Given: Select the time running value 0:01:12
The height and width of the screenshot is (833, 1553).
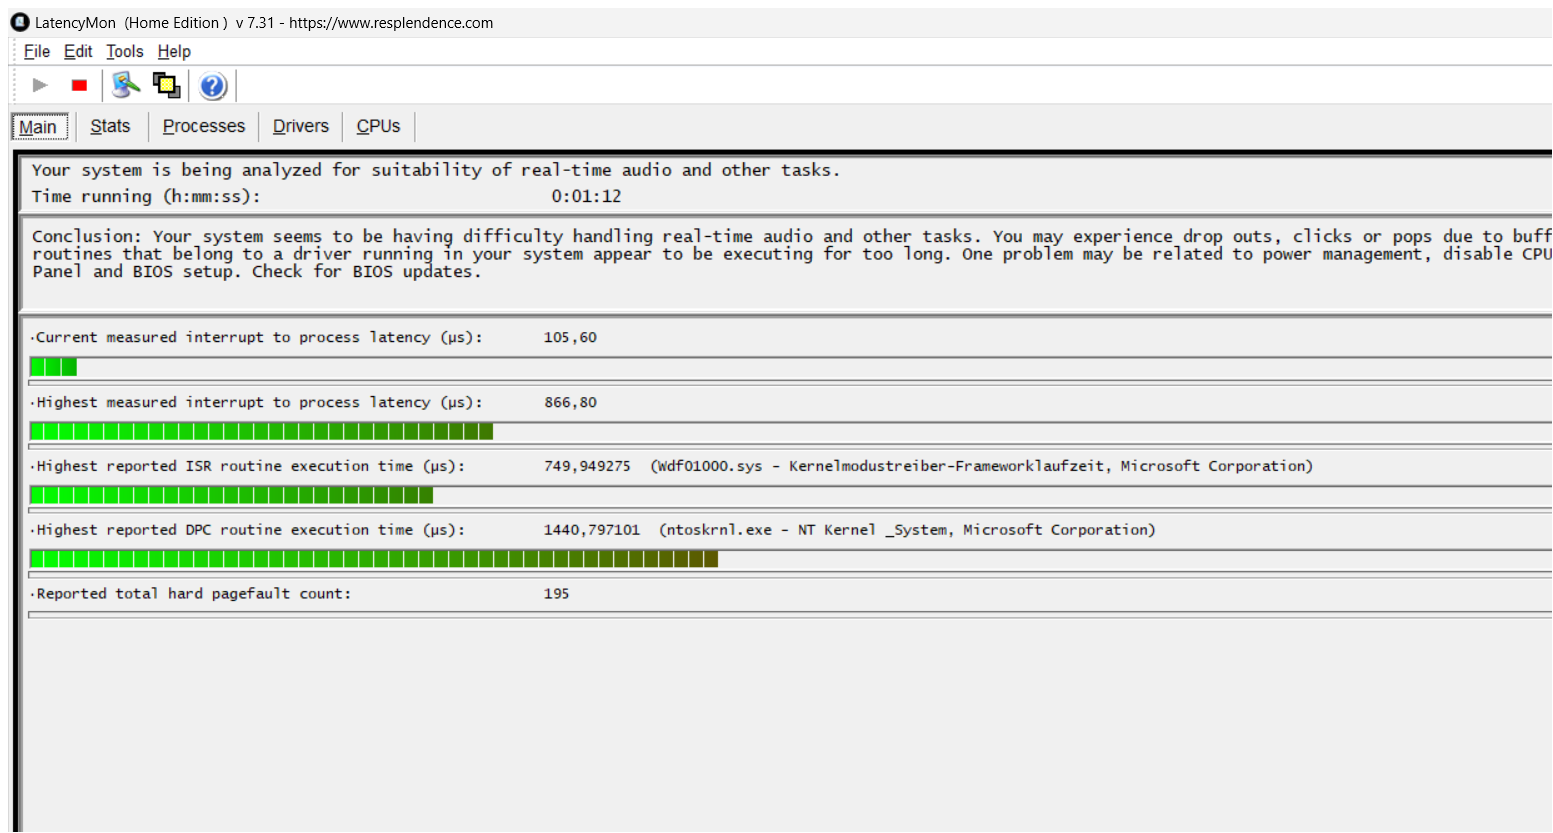Looking at the screenshot, I should coord(586,196).
